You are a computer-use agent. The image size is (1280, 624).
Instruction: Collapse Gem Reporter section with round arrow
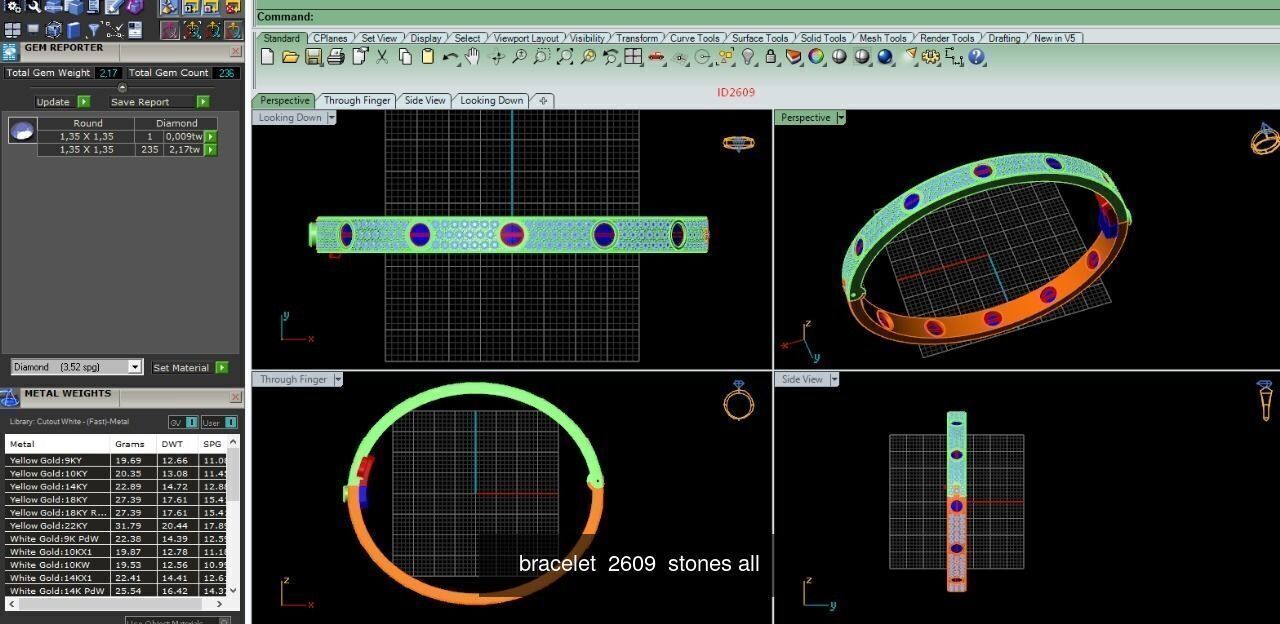122,87
